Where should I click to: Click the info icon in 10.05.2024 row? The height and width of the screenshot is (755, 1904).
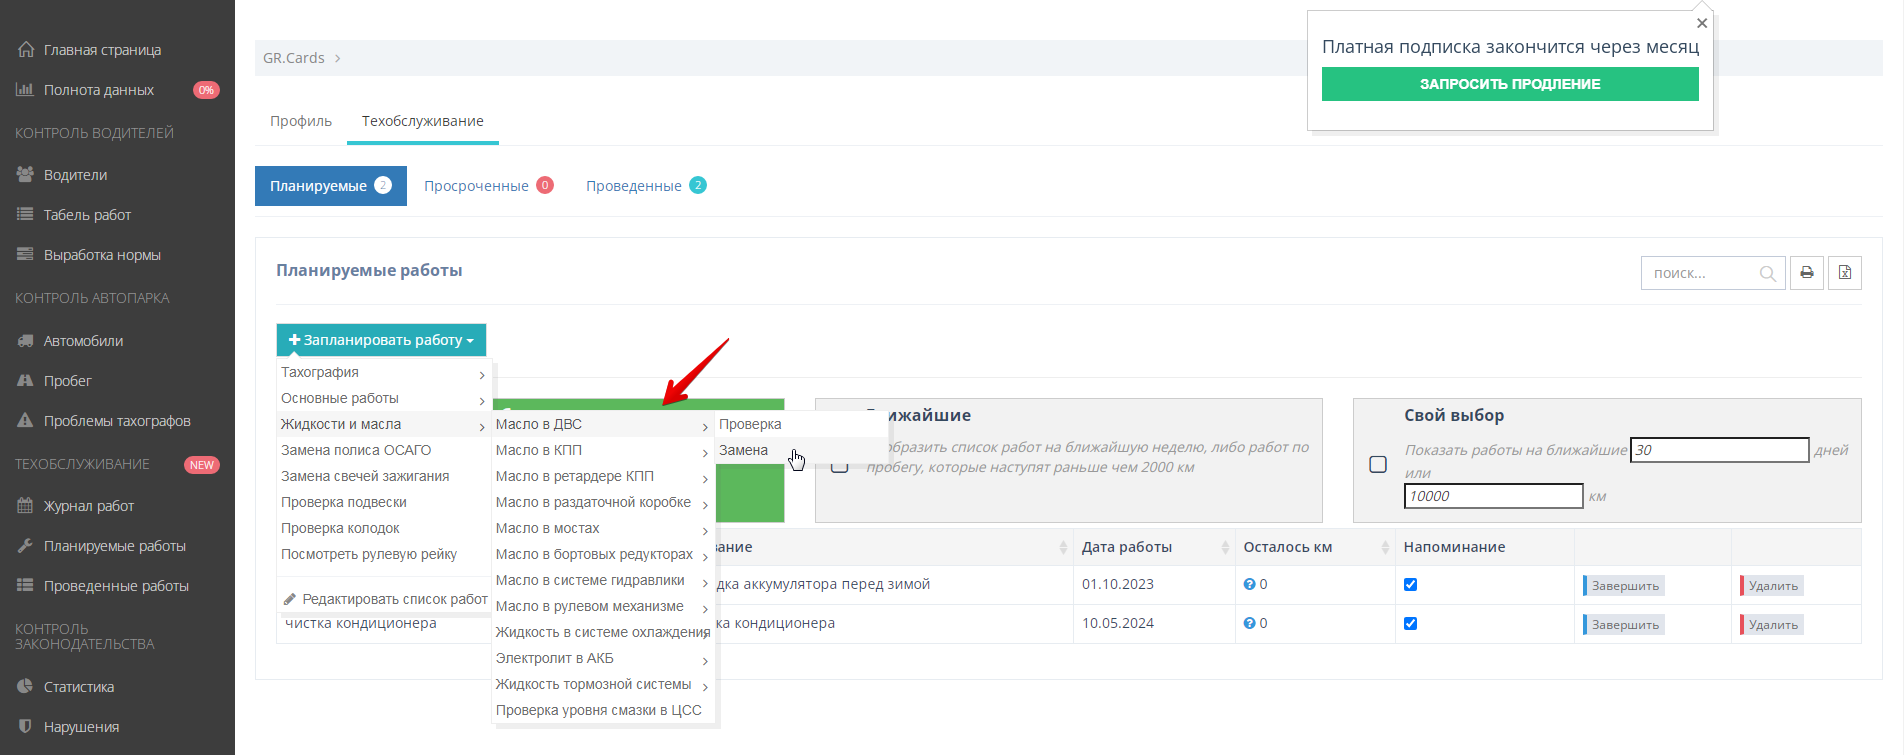(x=1249, y=623)
